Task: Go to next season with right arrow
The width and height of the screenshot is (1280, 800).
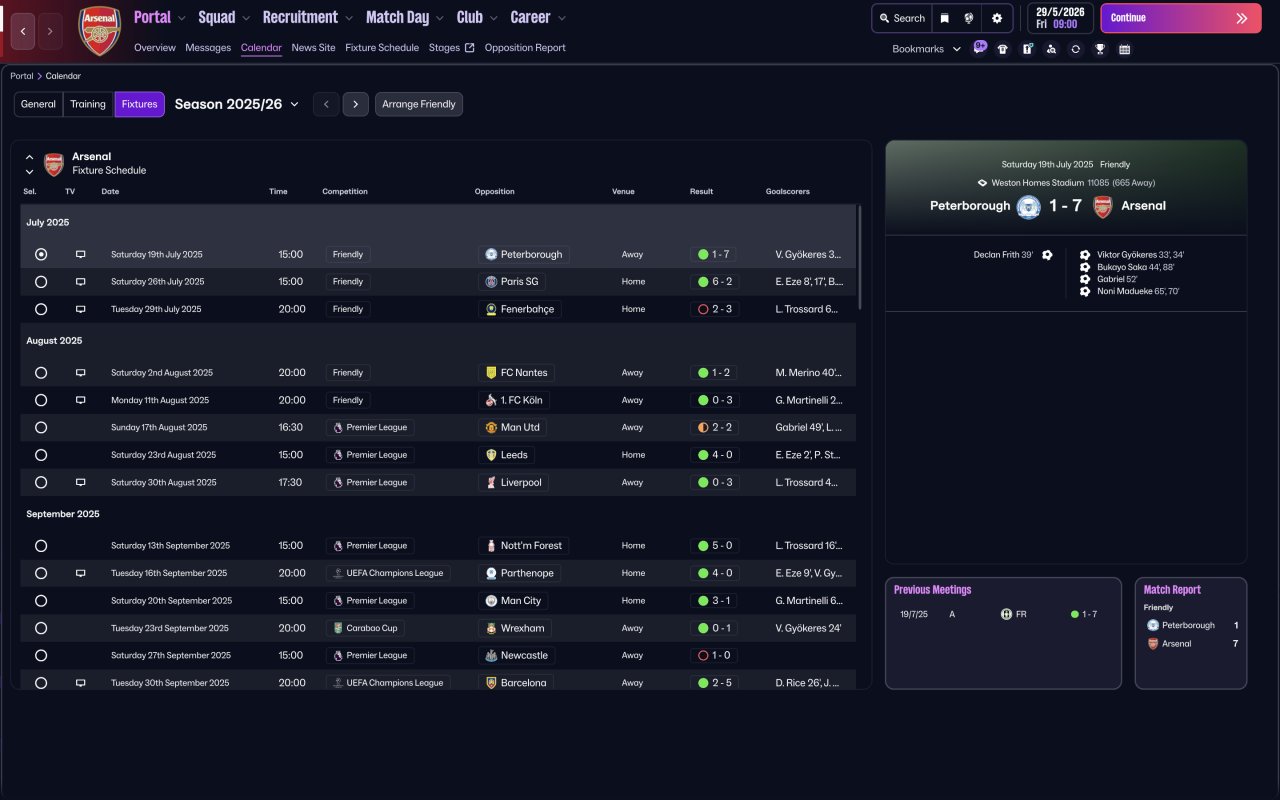Action: (x=356, y=104)
